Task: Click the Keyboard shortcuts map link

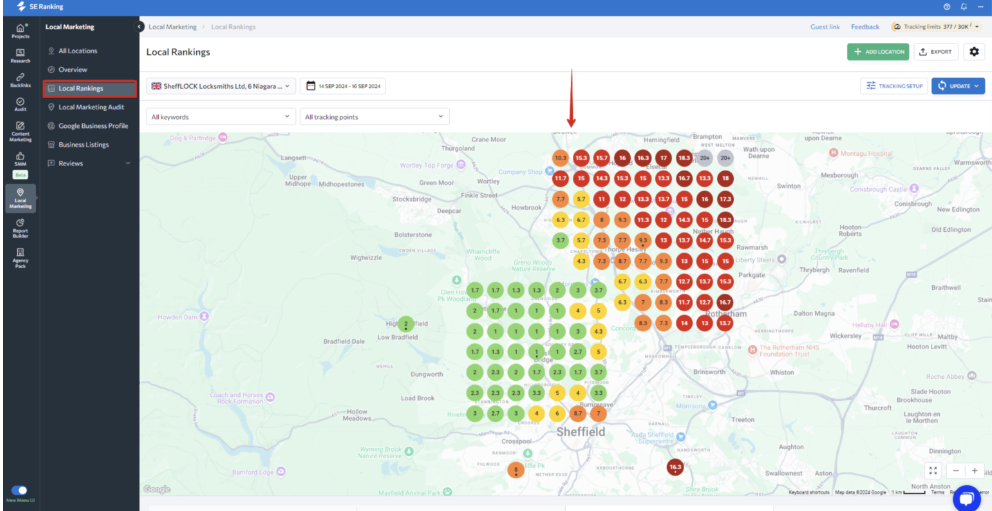Action: click(x=809, y=492)
